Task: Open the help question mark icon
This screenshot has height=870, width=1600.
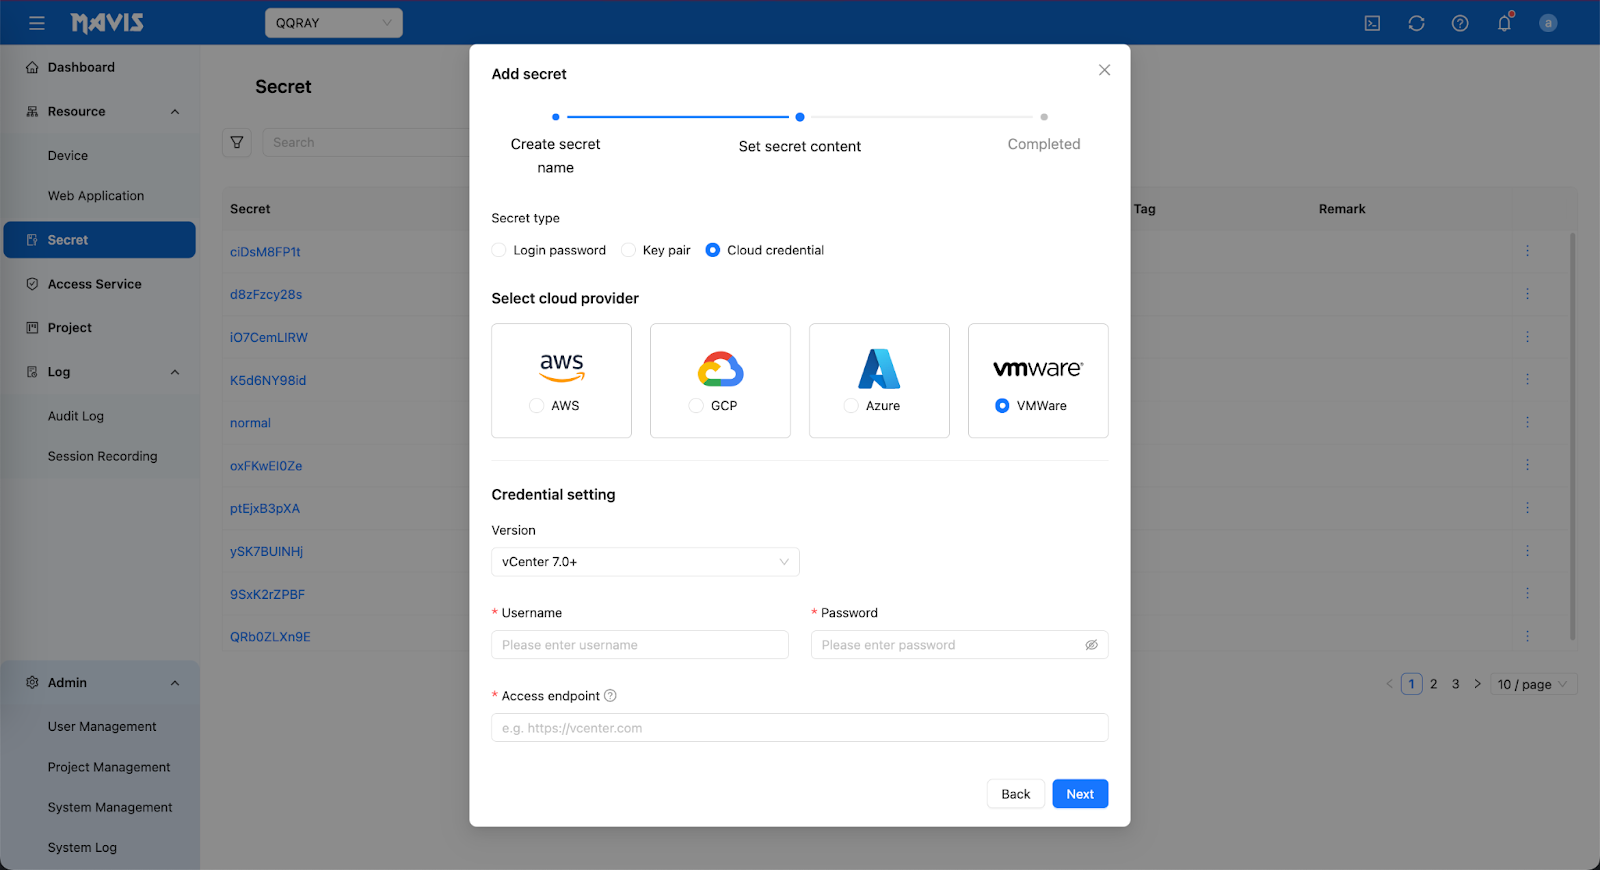Action: click(1460, 23)
